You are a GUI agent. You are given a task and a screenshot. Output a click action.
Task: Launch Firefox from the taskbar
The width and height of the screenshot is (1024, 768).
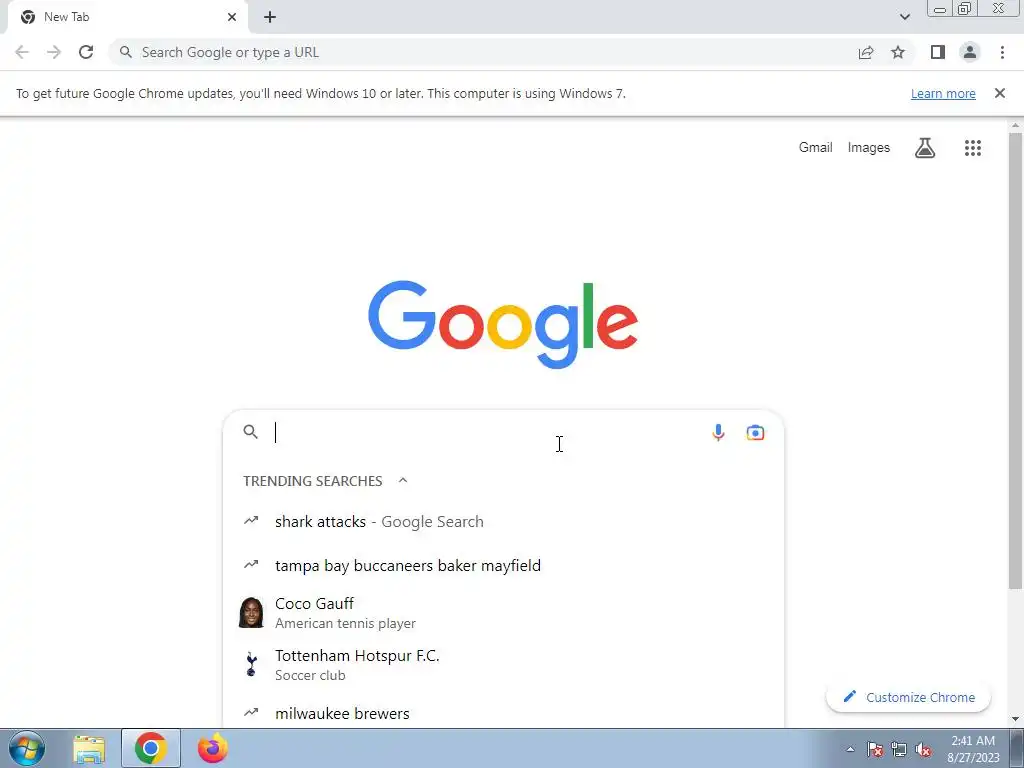pos(212,748)
